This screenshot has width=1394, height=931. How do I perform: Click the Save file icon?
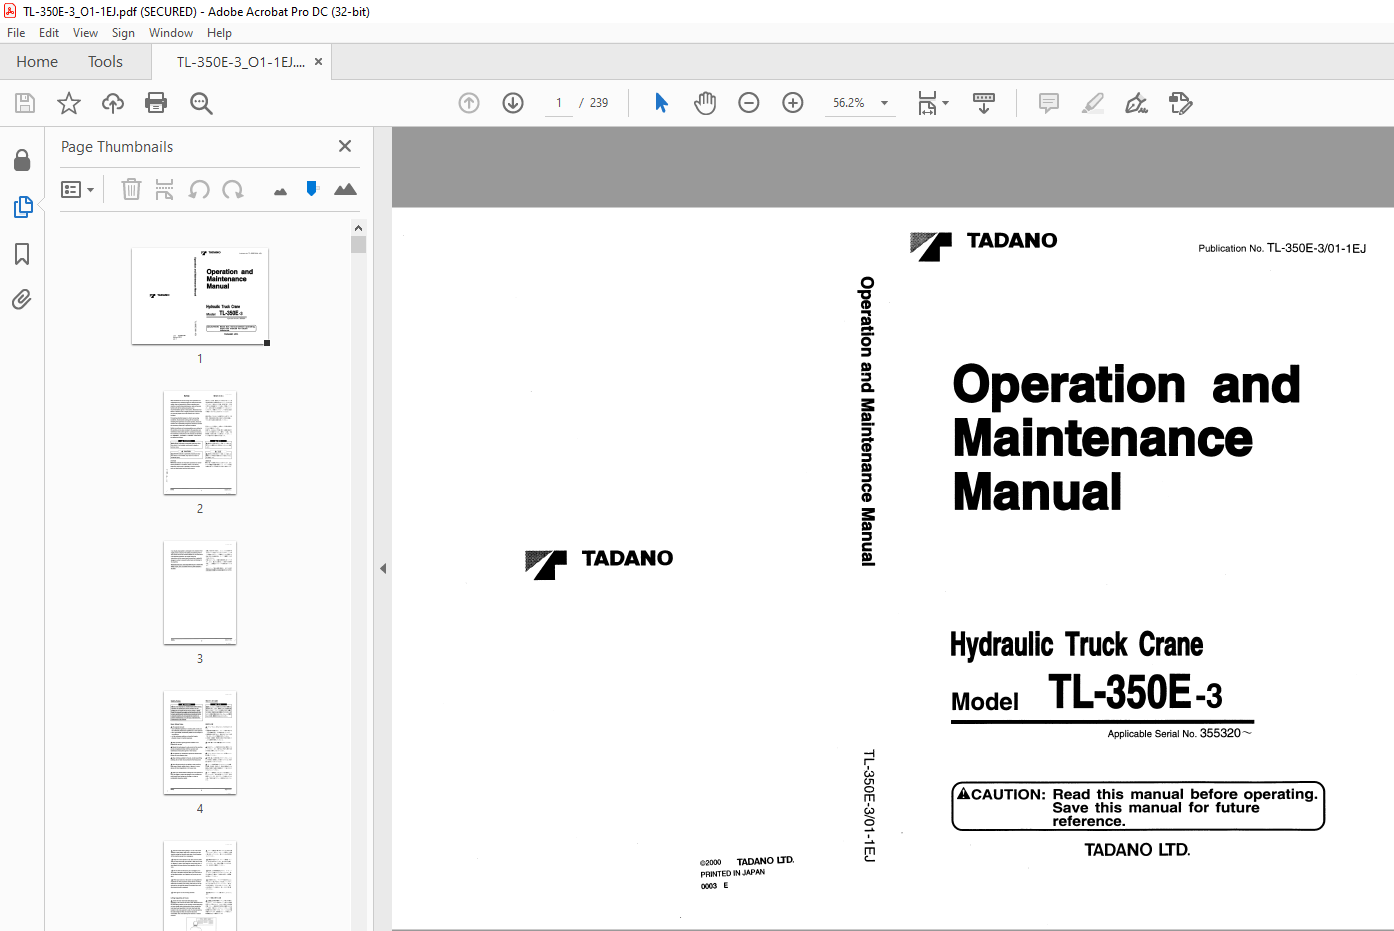point(25,103)
